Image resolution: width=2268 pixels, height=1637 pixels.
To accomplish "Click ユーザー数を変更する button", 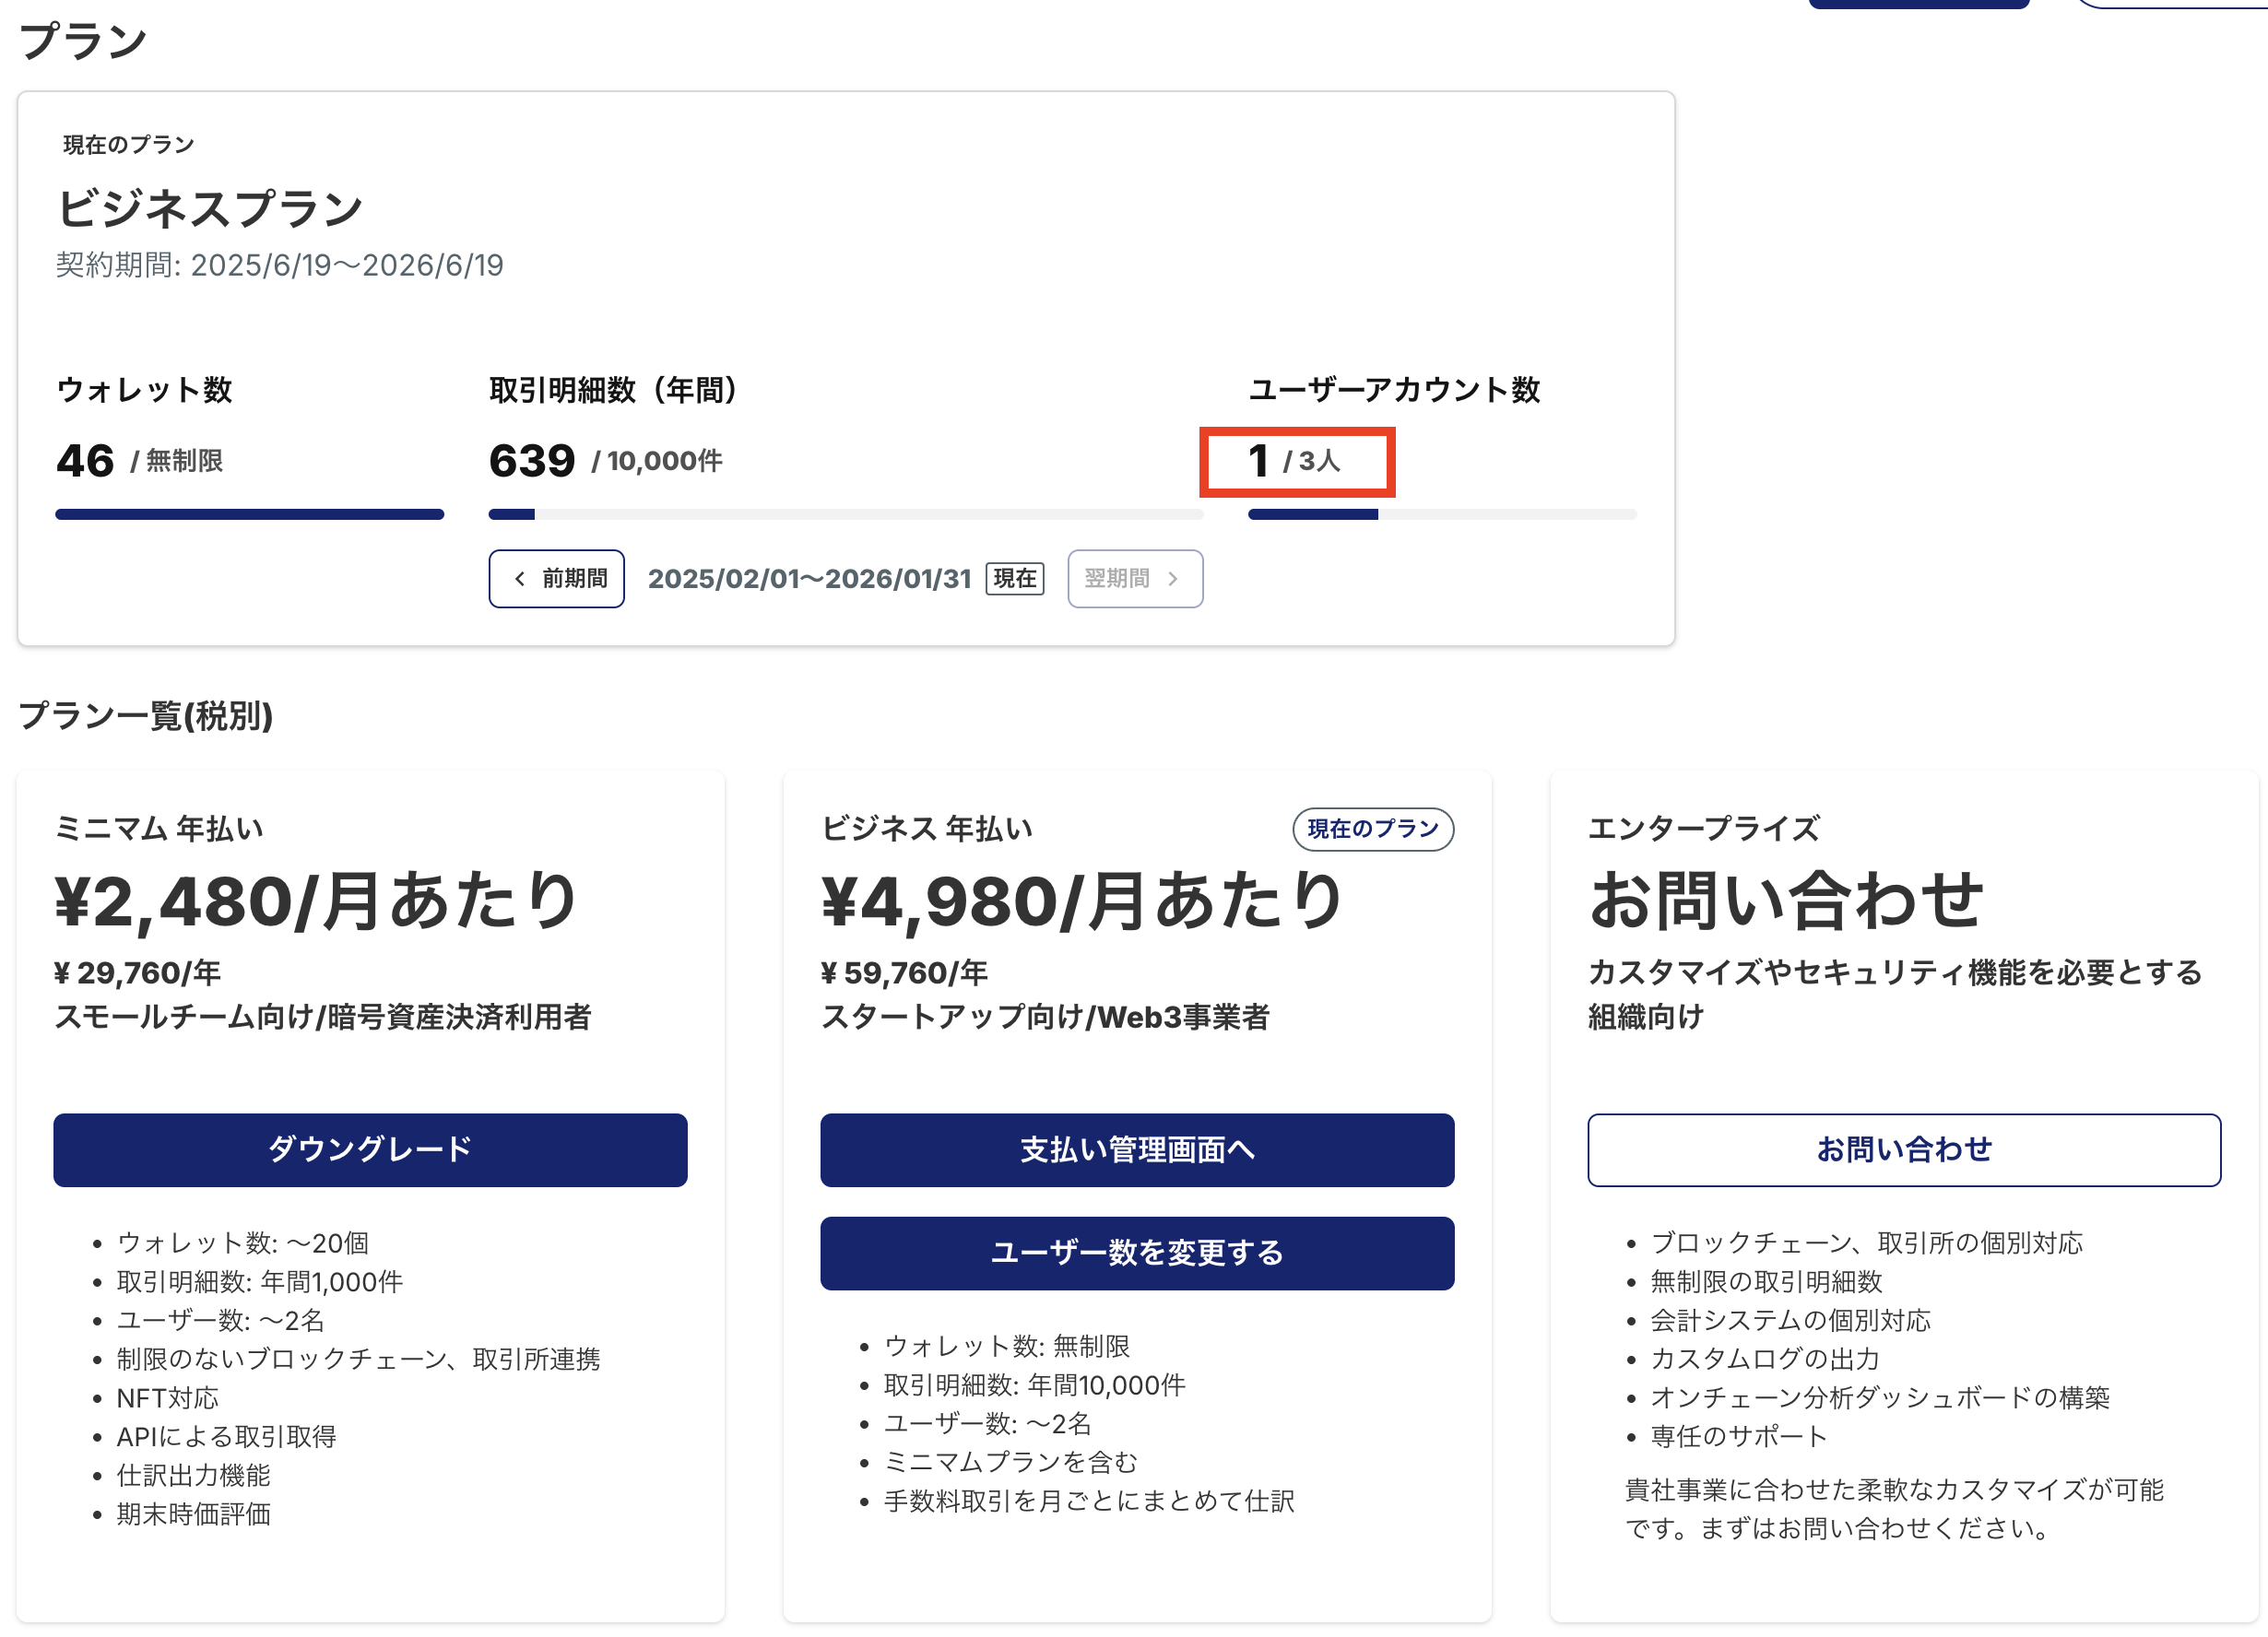I will [1136, 1253].
